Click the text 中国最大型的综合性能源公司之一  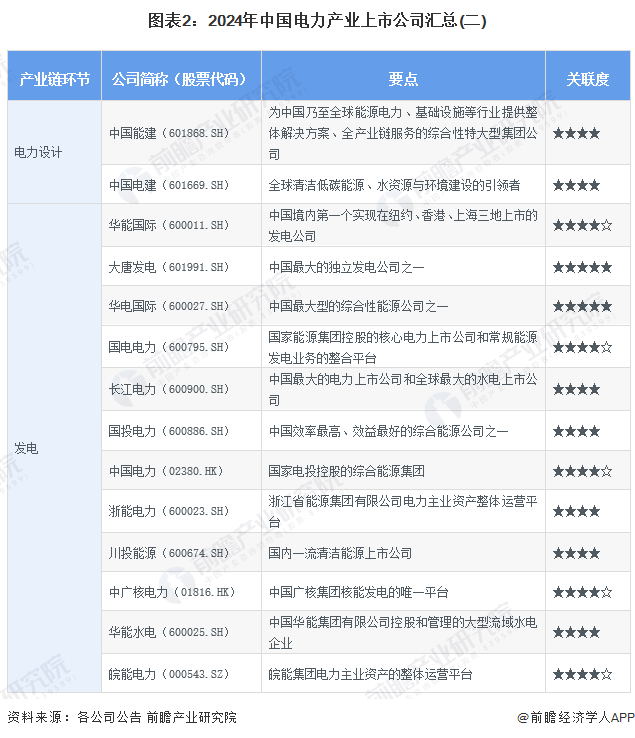(358, 306)
